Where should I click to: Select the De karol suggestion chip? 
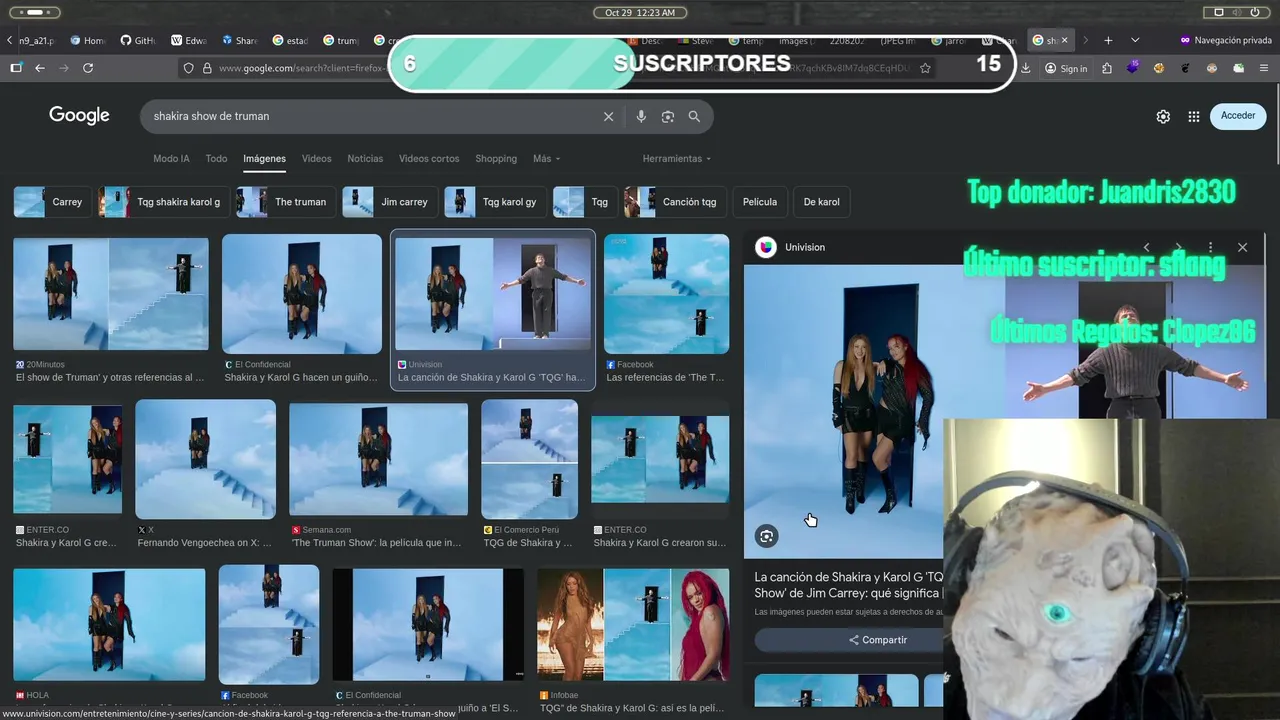coord(822,202)
